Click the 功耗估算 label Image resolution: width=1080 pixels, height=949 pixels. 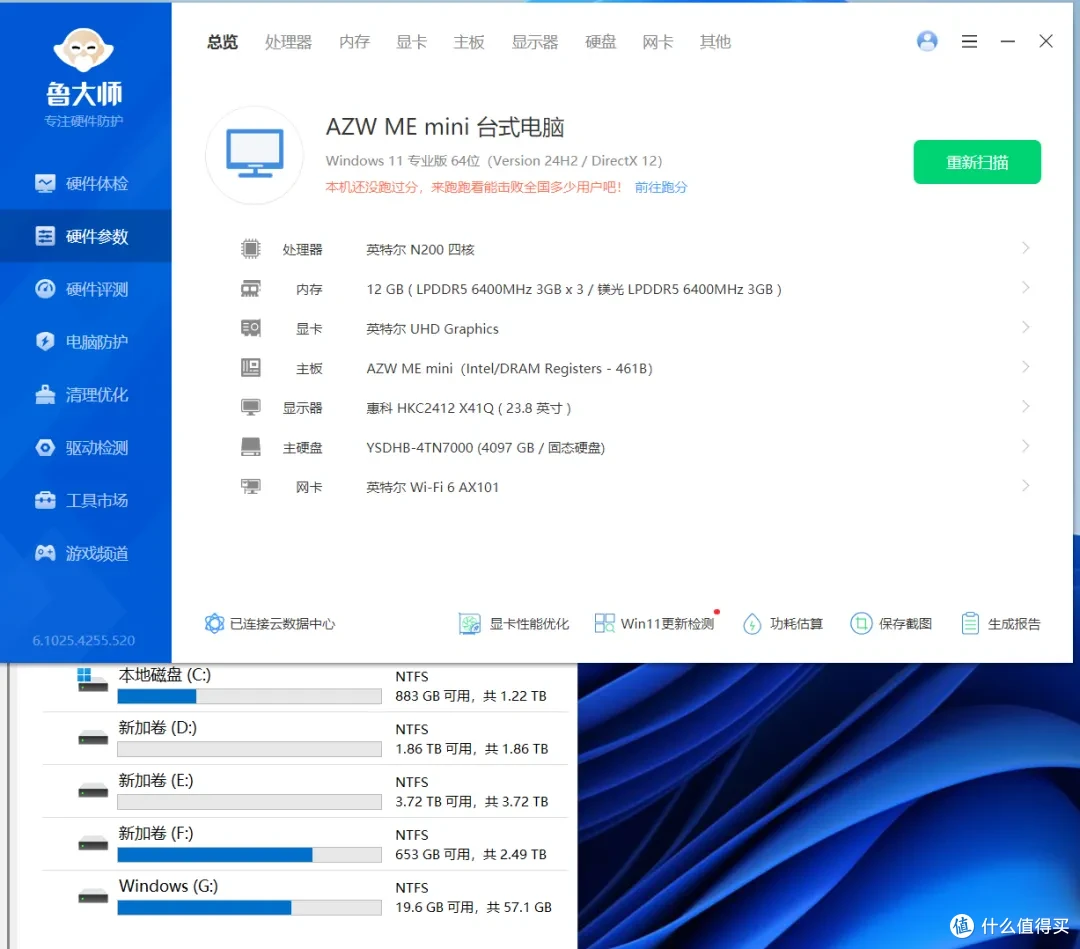click(796, 624)
